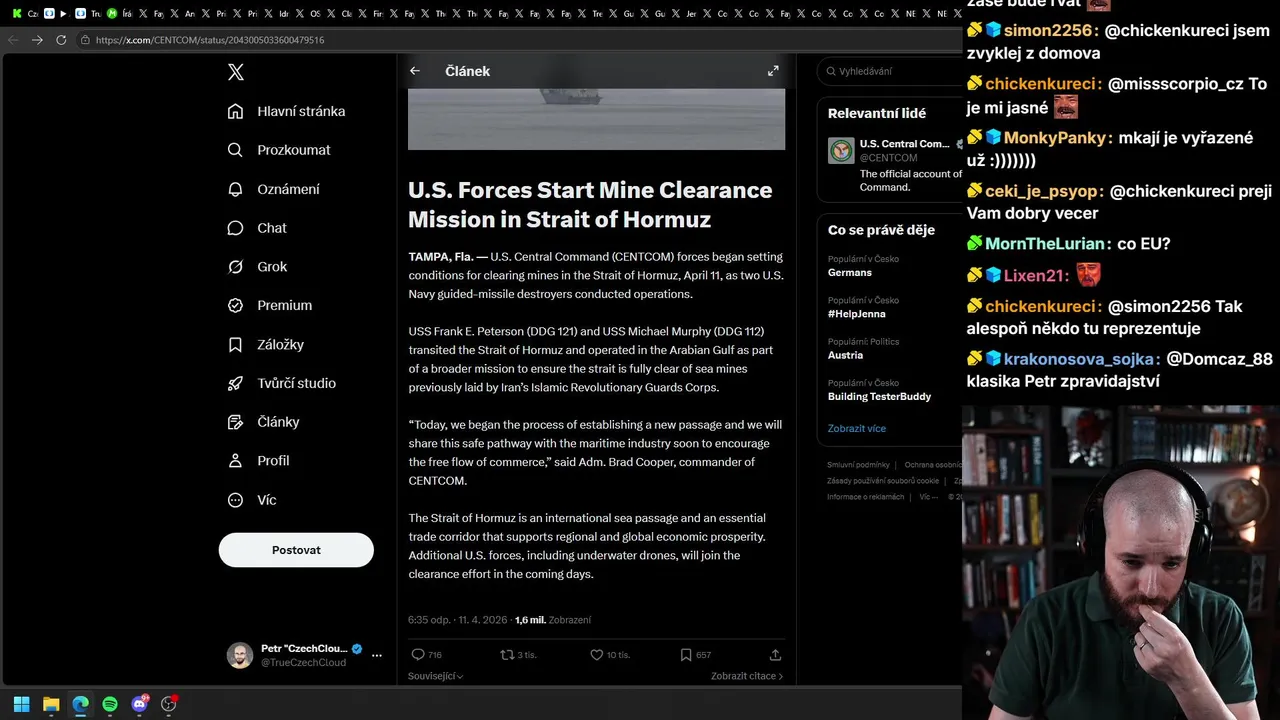This screenshot has width=1280, height=720.
Task: Click the browser forward arrow
Action: (x=37, y=40)
